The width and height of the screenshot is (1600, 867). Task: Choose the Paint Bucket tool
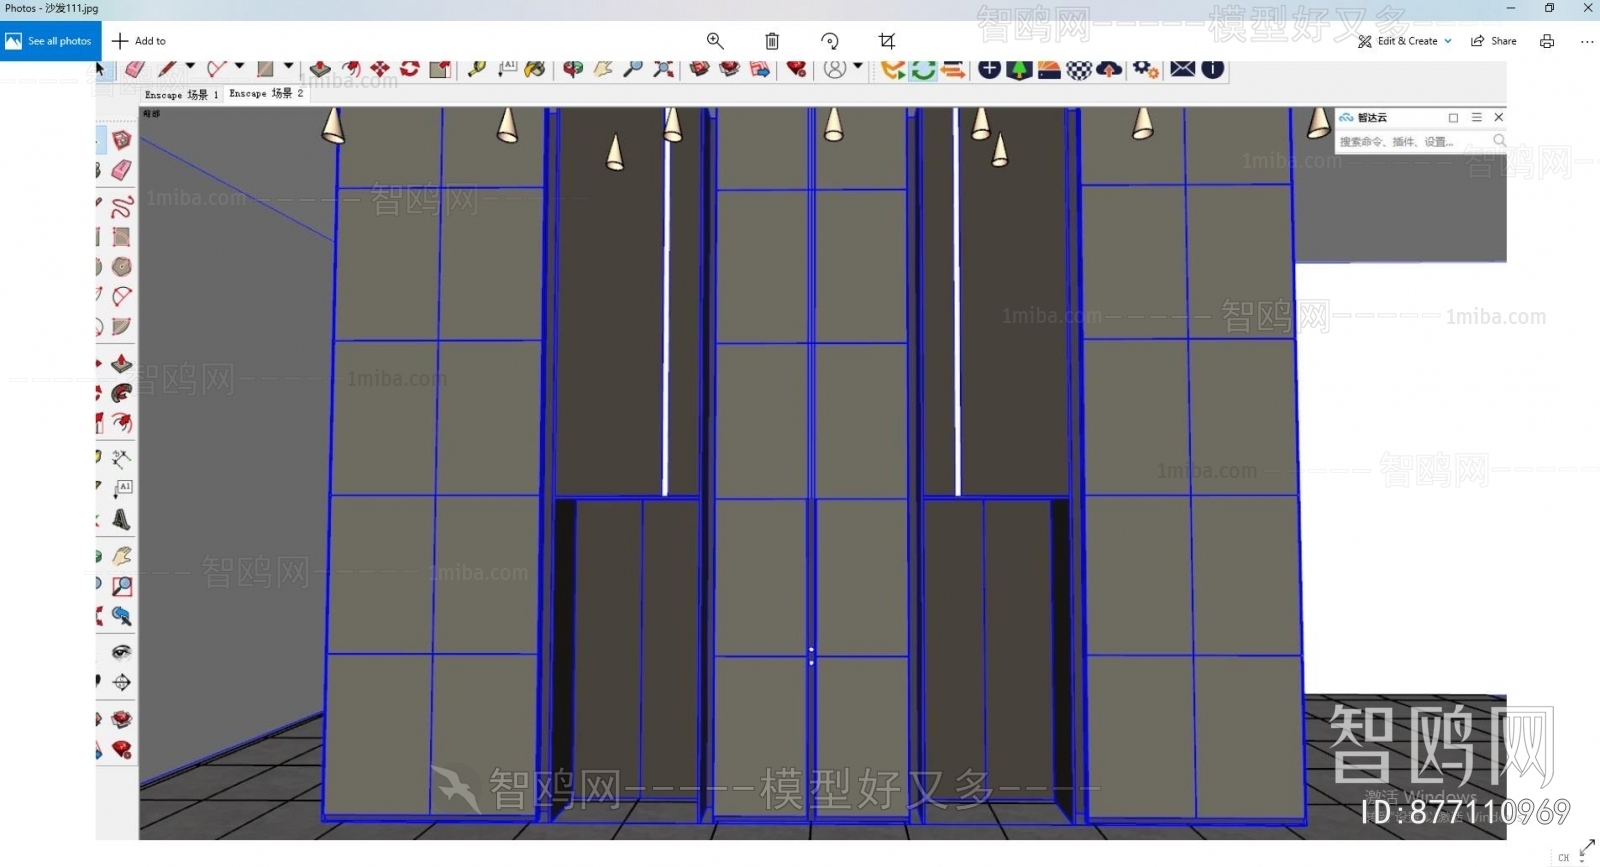click(x=536, y=69)
